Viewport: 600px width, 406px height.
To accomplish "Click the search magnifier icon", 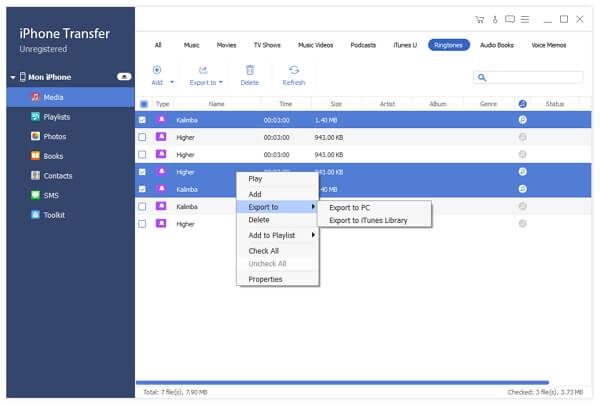I will pyautogui.click(x=482, y=78).
